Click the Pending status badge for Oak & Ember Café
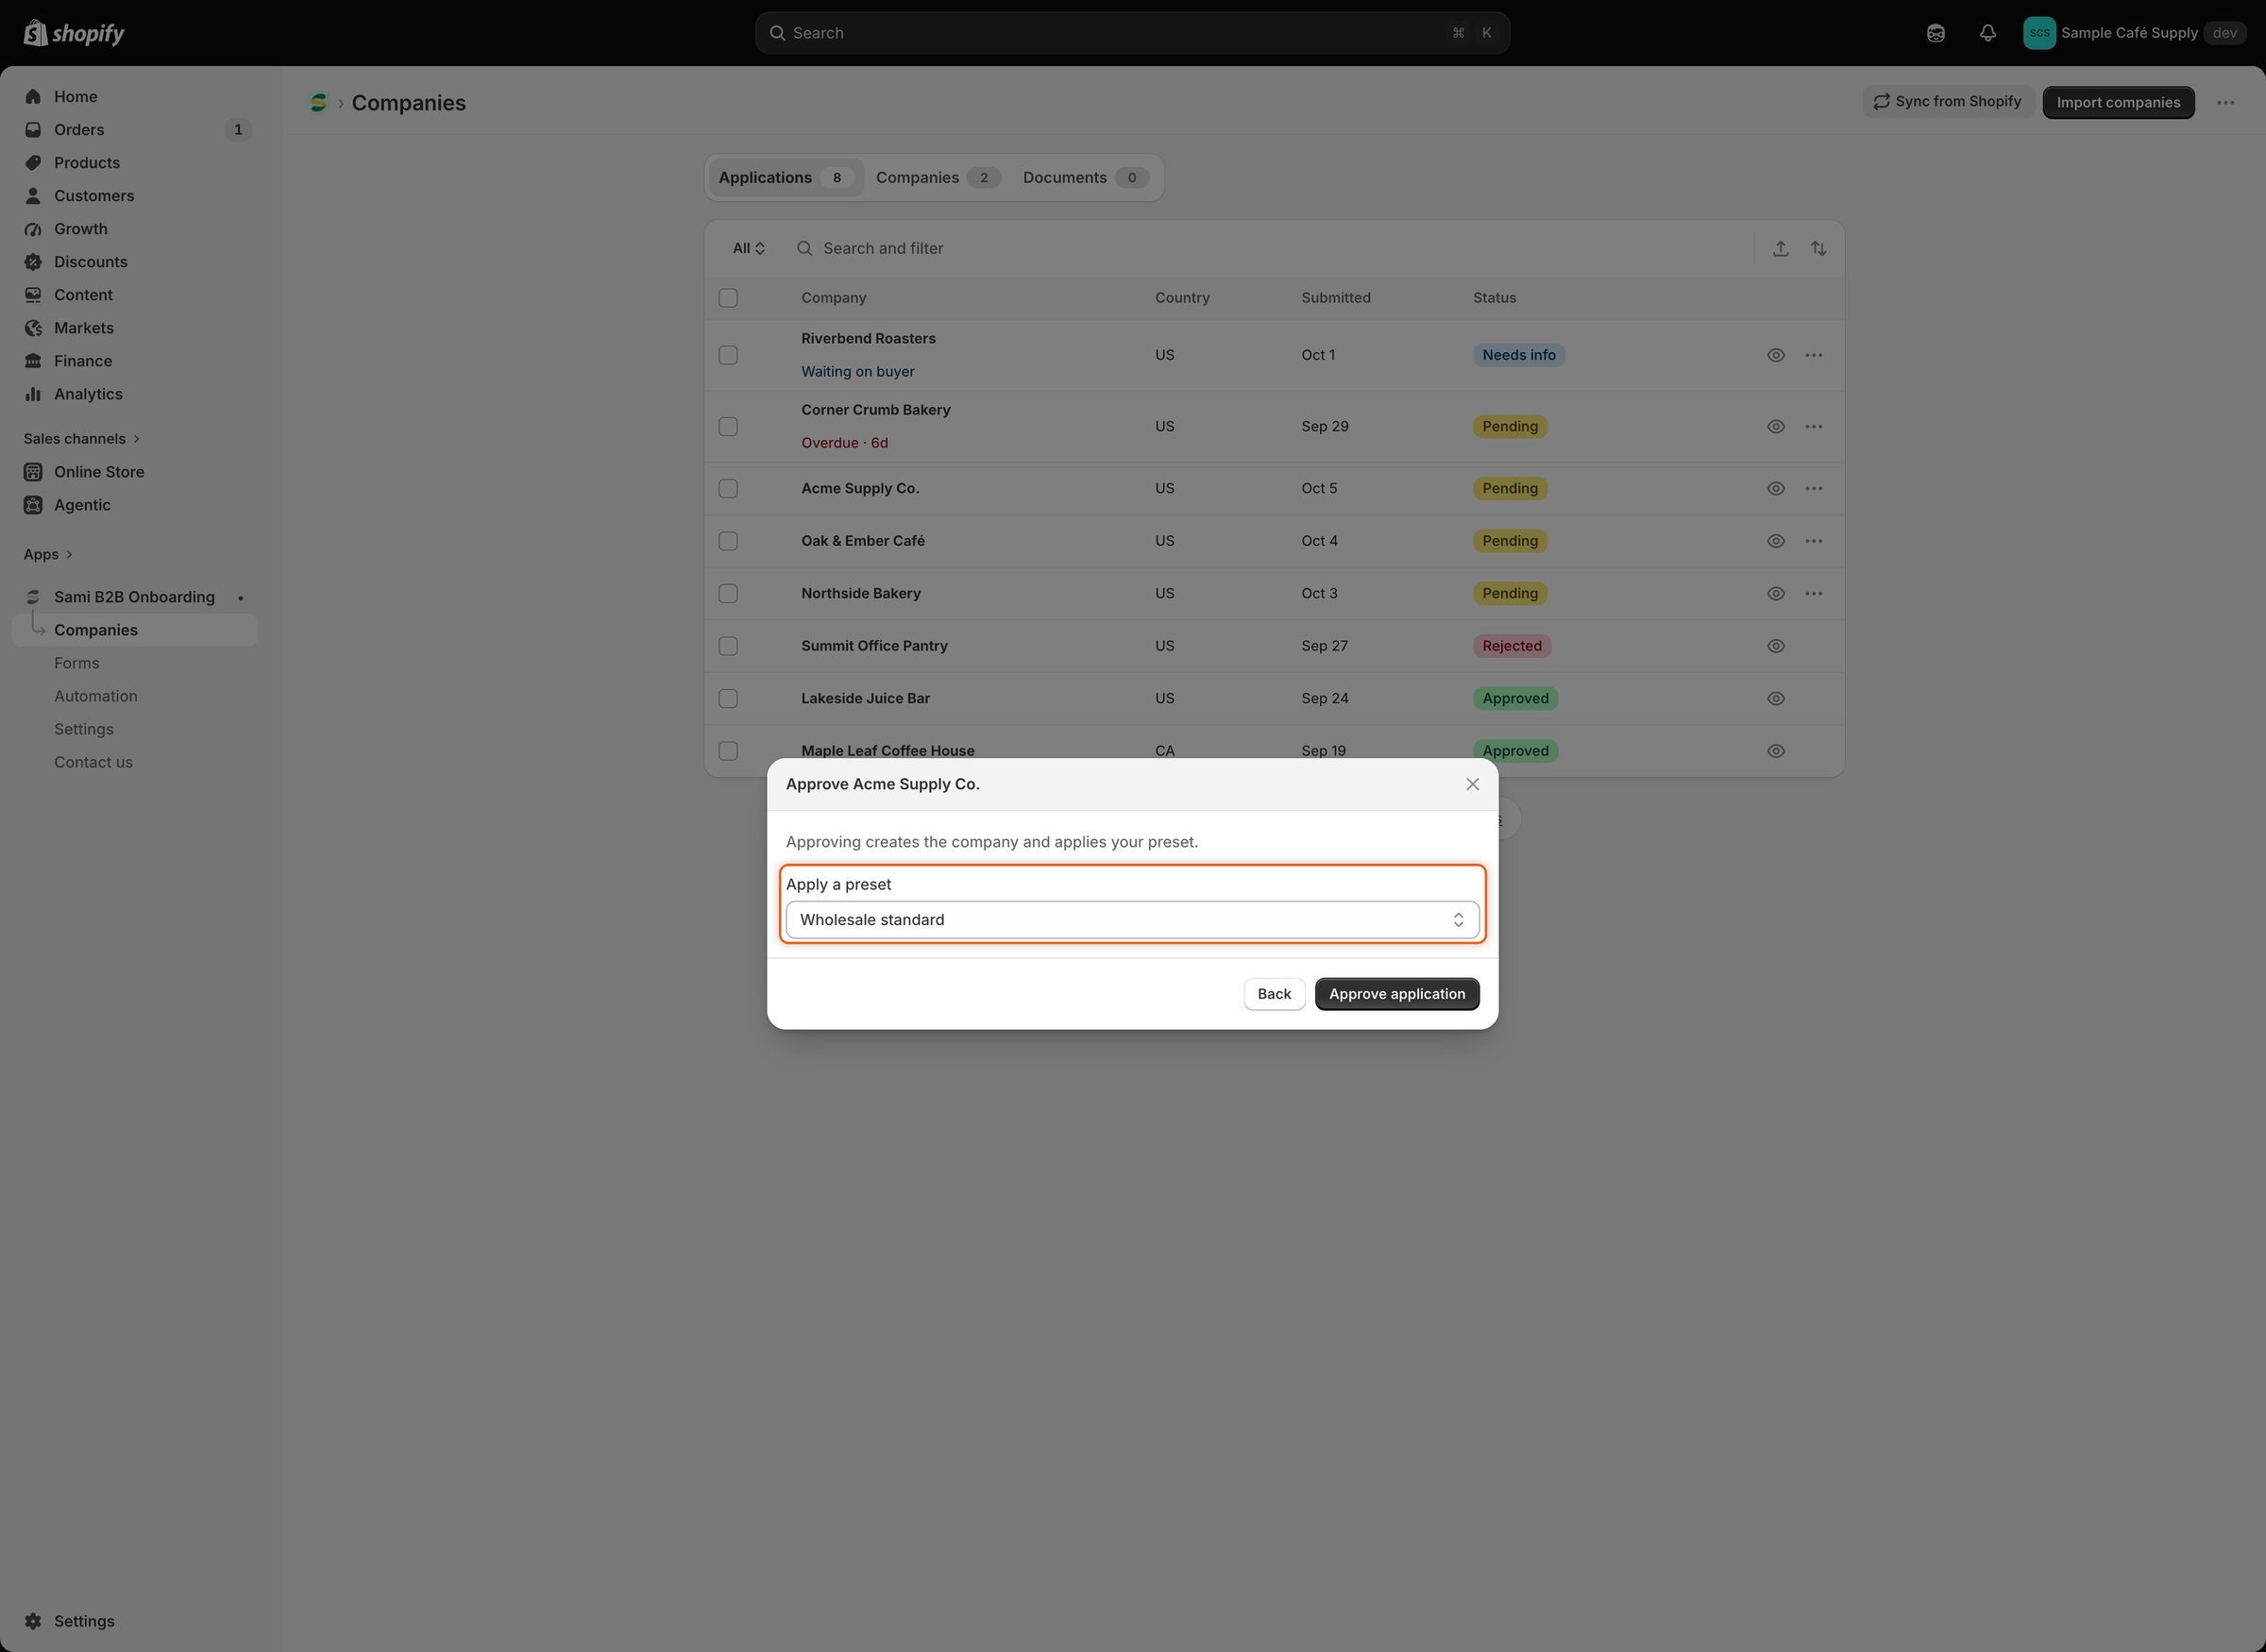This screenshot has height=1652, width=2266. tap(1510, 541)
